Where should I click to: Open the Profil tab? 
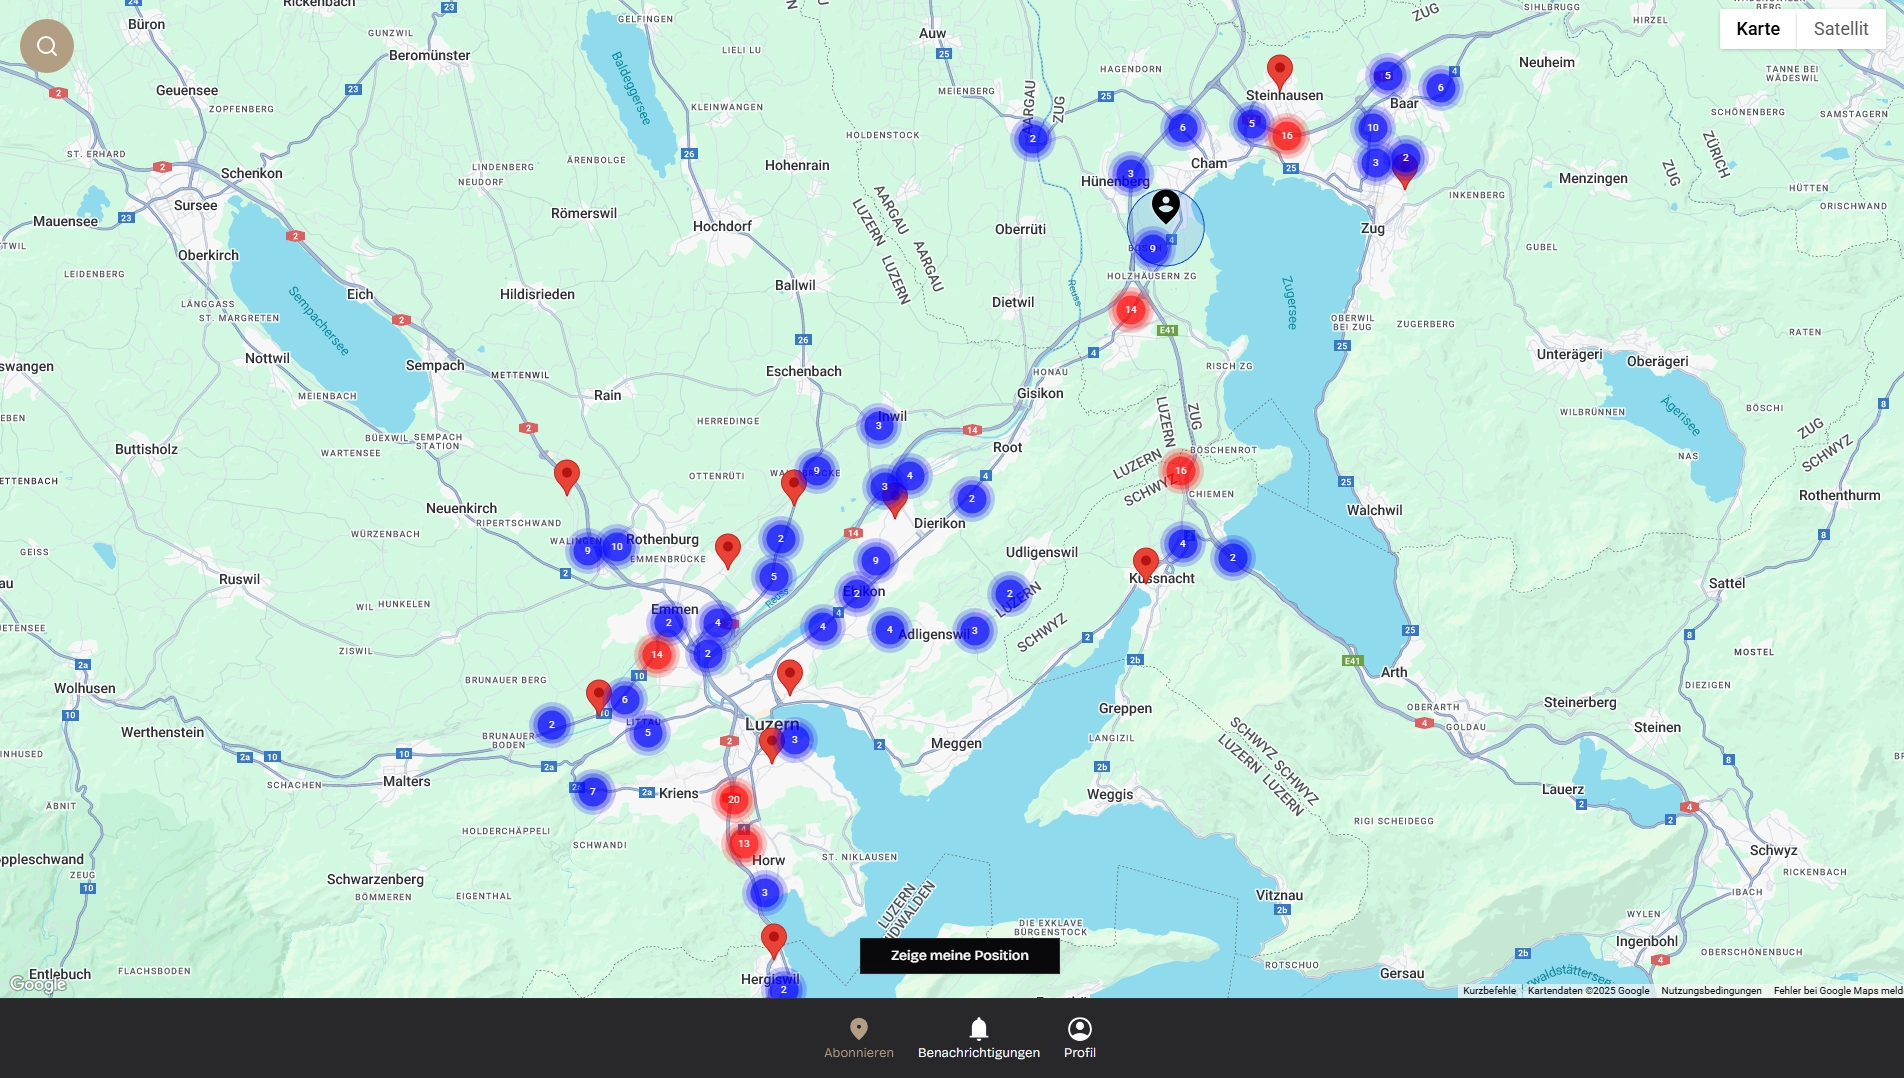click(x=1080, y=1038)
